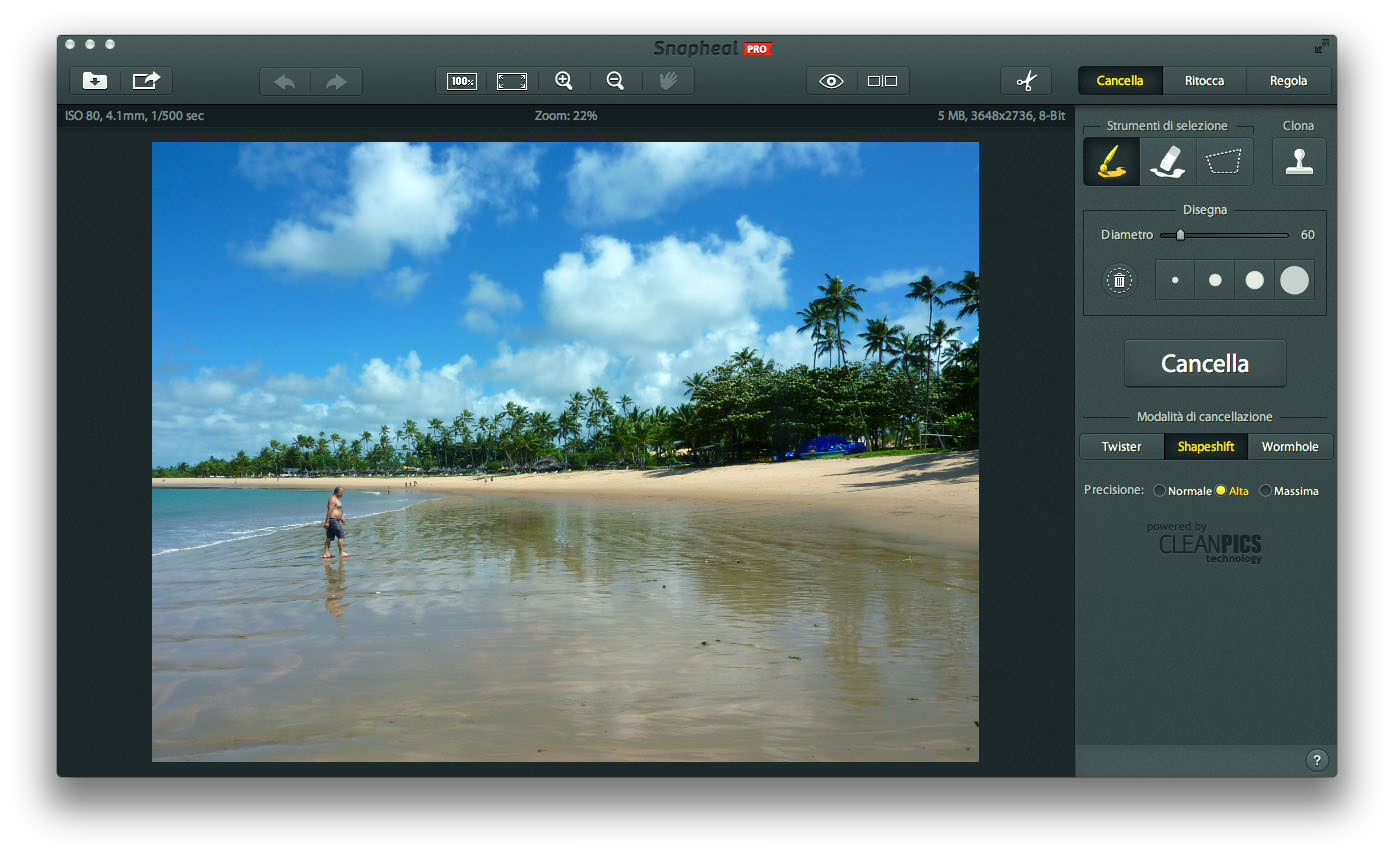Select the eraser selection tool

tap(1168, 161)
